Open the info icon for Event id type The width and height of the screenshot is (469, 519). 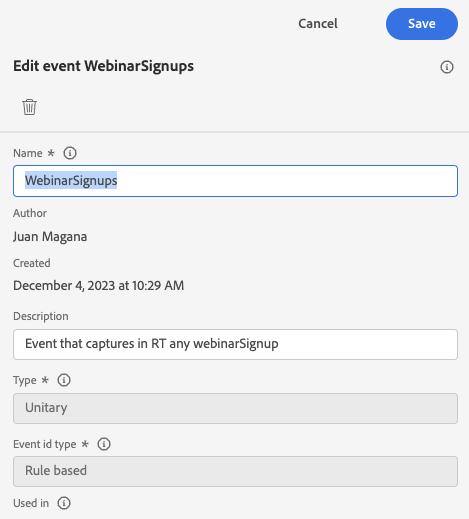[104, 444]
